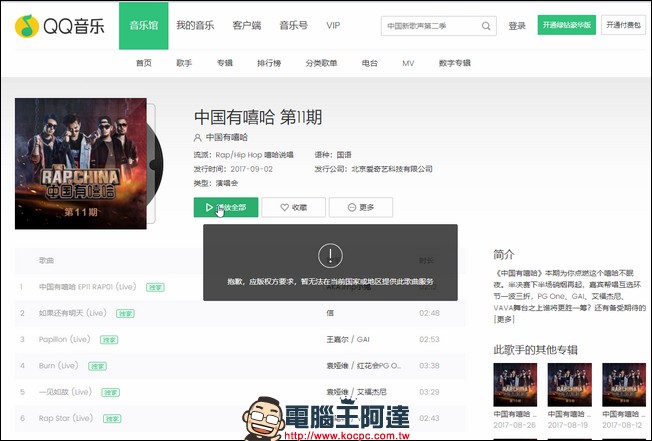Click the 收藏 heart button

point(293,207)
